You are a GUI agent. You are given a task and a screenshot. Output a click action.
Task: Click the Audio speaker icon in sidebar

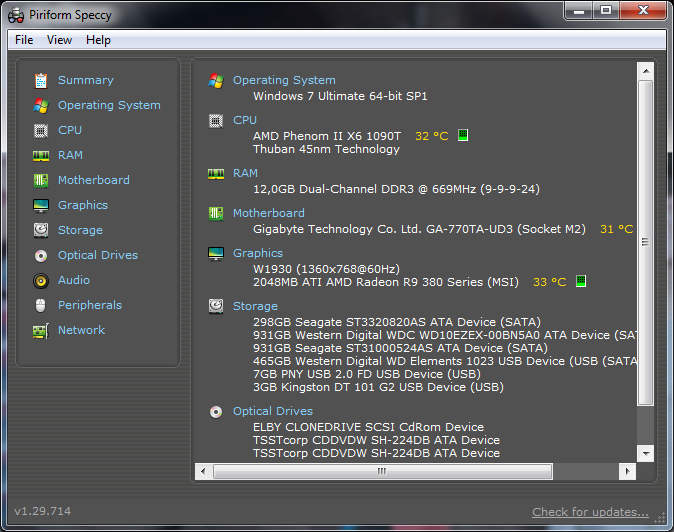[41, 281]
